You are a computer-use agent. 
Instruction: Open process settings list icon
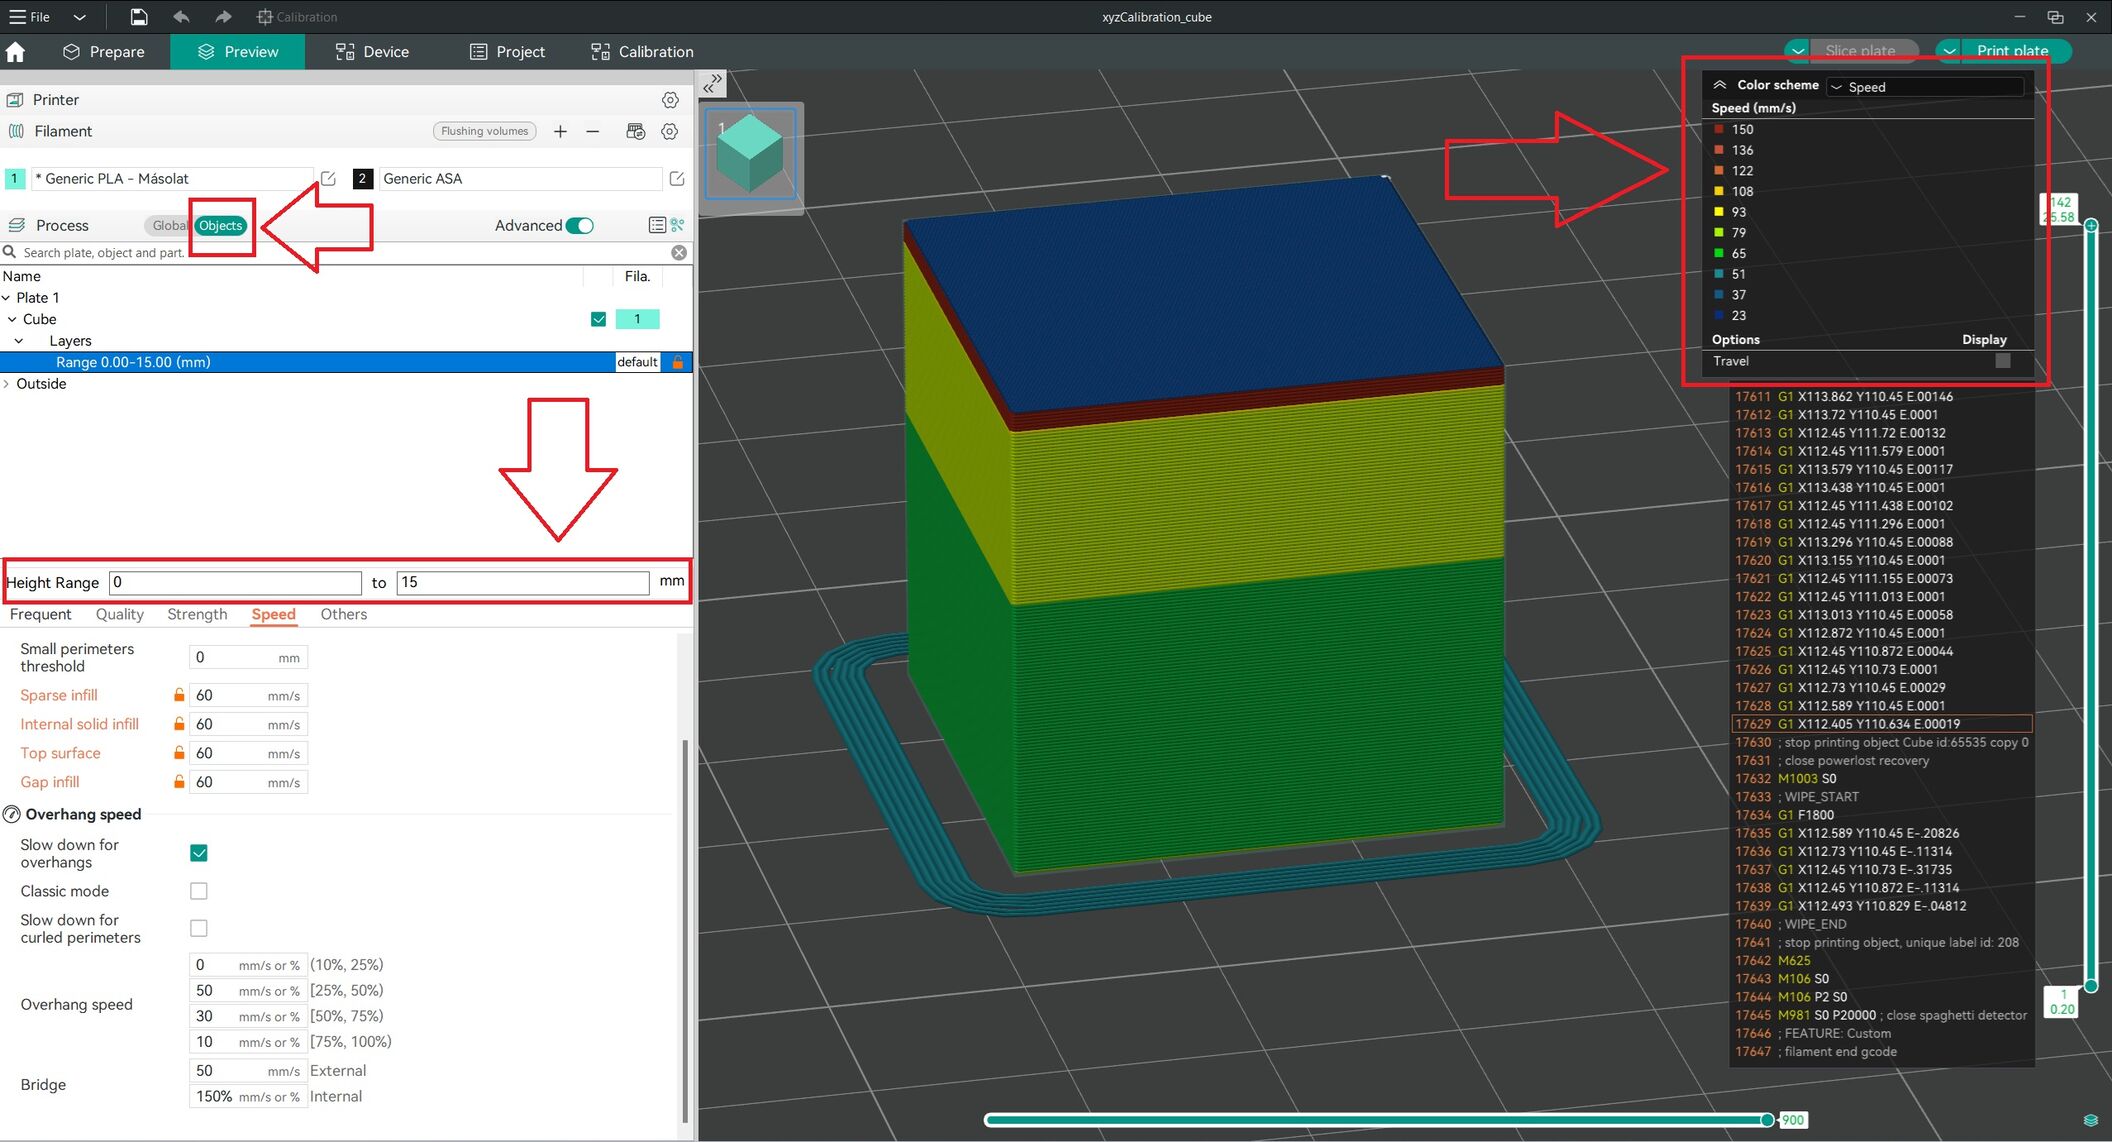pyautogui.click(x=657, y=225)
